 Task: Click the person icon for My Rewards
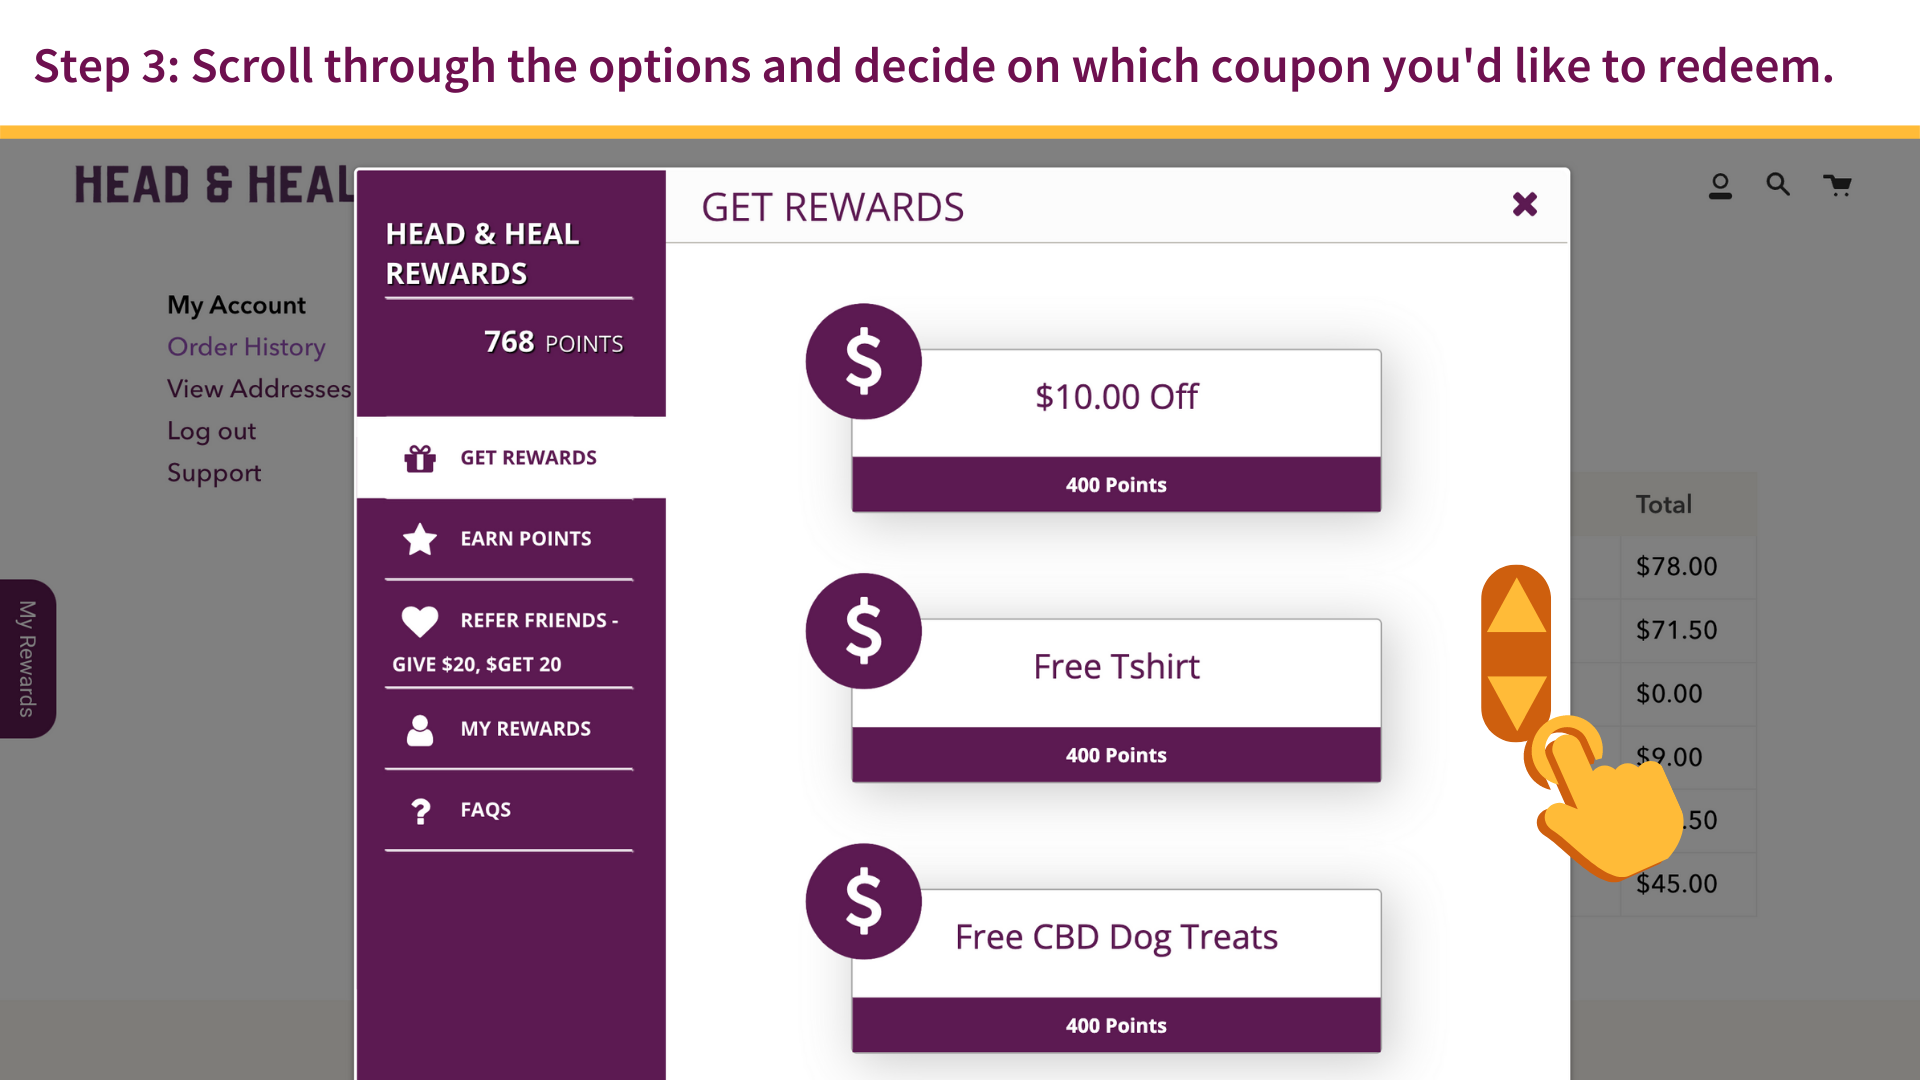click(420, 730)
